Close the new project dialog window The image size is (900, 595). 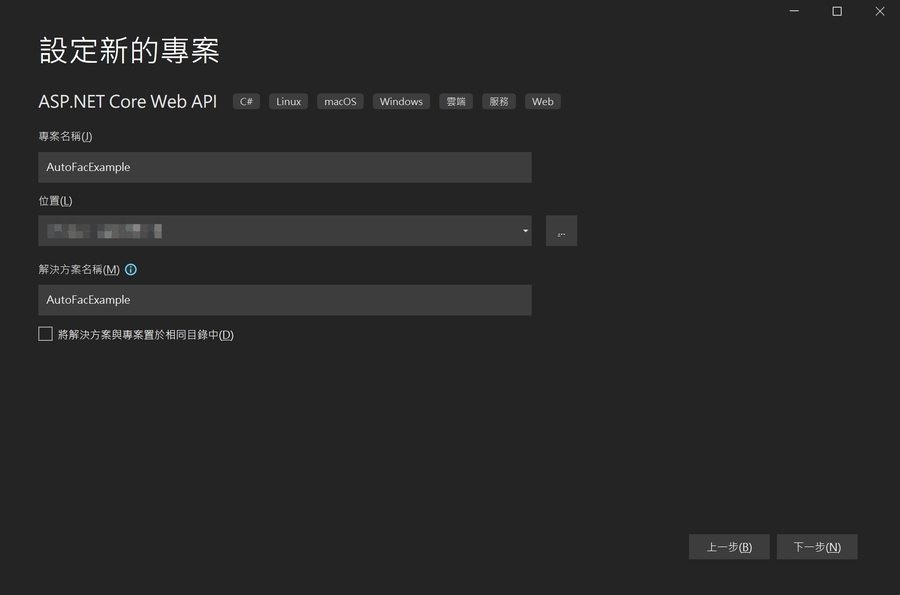(x=880, y=11)
